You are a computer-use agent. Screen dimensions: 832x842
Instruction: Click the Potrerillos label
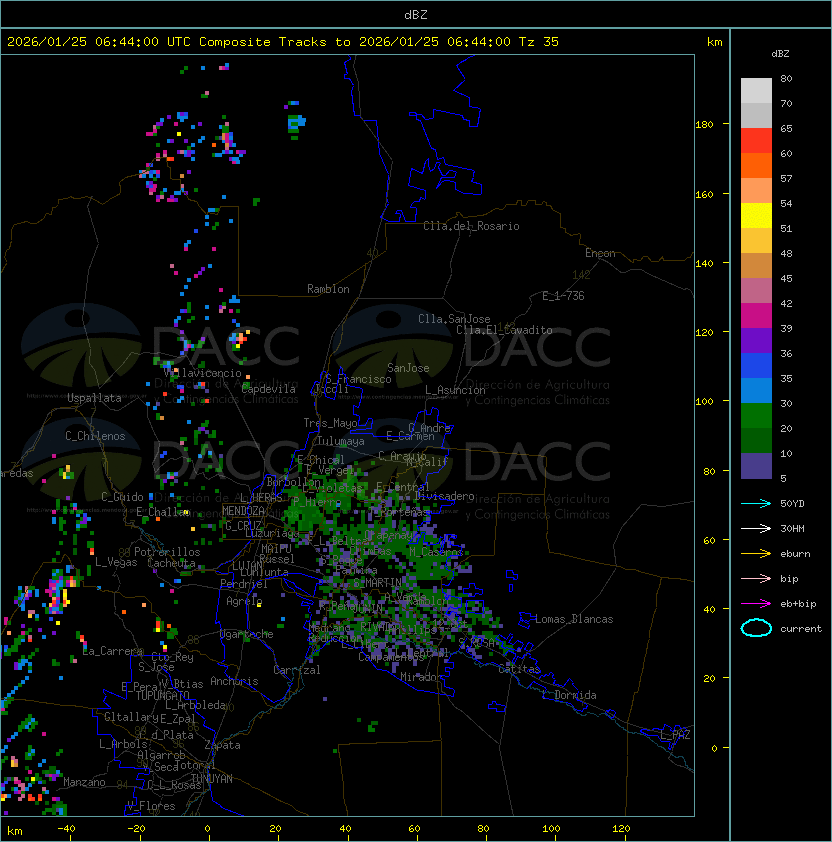(x=167, y=552)
